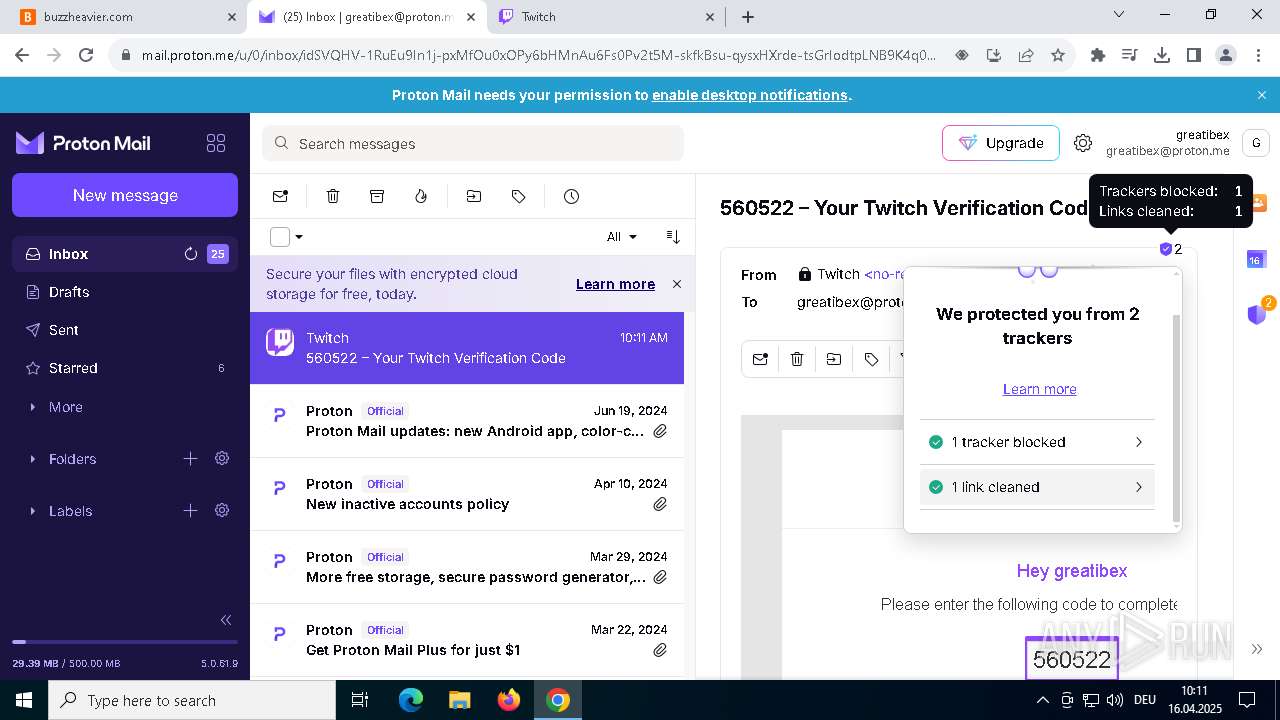The image size is (1280, 720).
Task: Open the All filter dropdown
Action: pos(621,237)
